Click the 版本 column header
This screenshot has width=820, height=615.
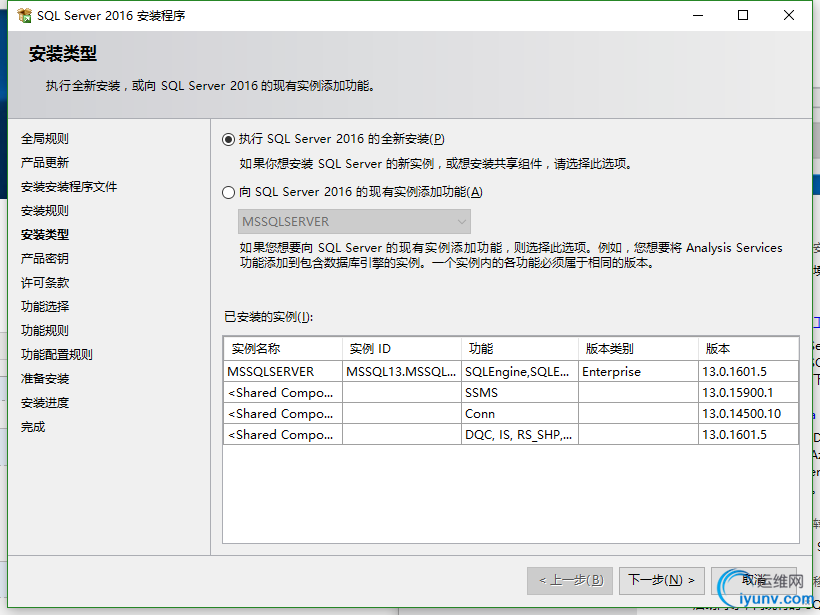point(748,349)
